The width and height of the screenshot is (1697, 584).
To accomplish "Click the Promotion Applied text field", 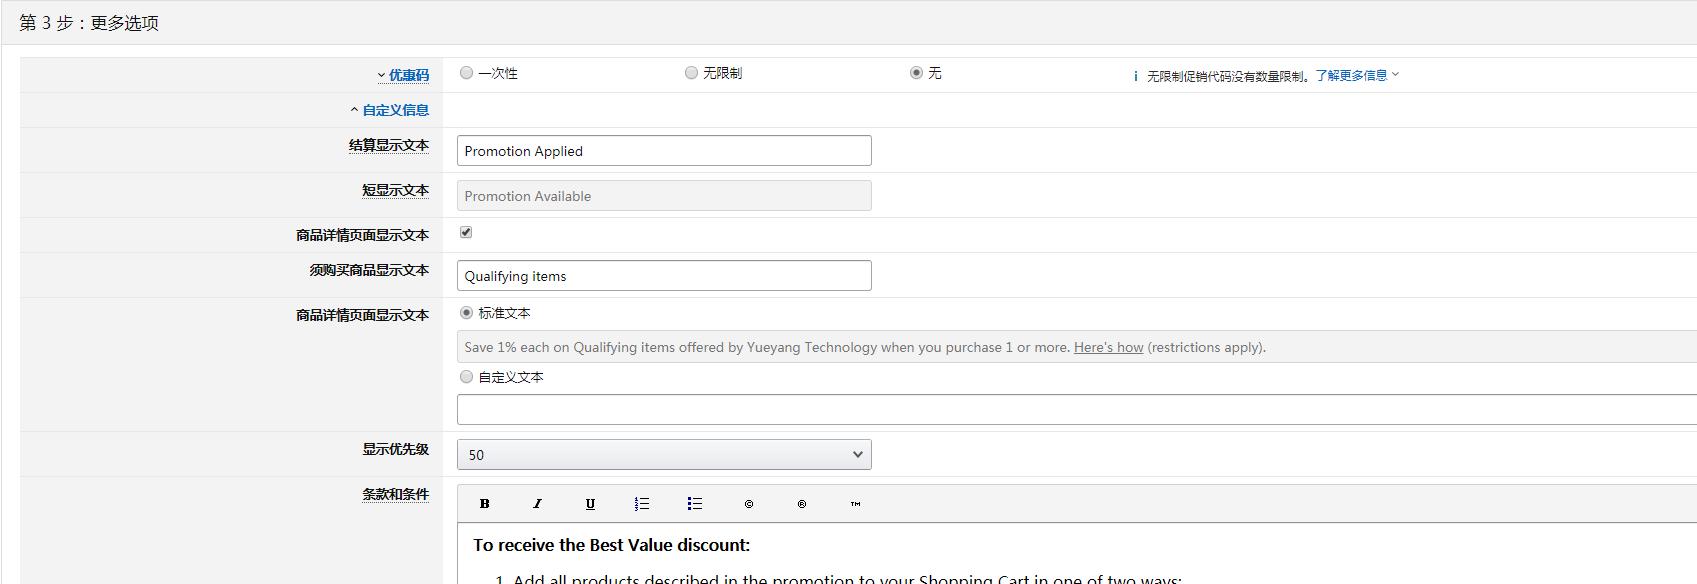I will click(x=664, y=151).
